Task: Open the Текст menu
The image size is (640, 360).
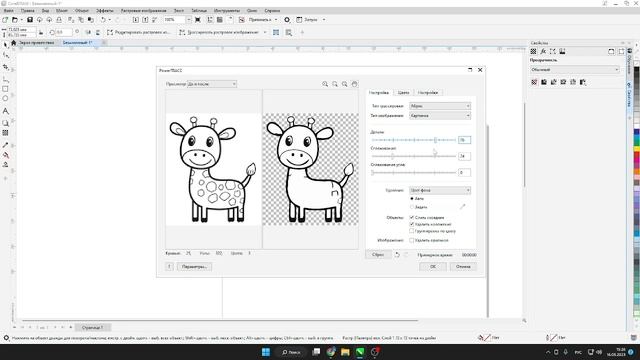Action: (179, 11)
